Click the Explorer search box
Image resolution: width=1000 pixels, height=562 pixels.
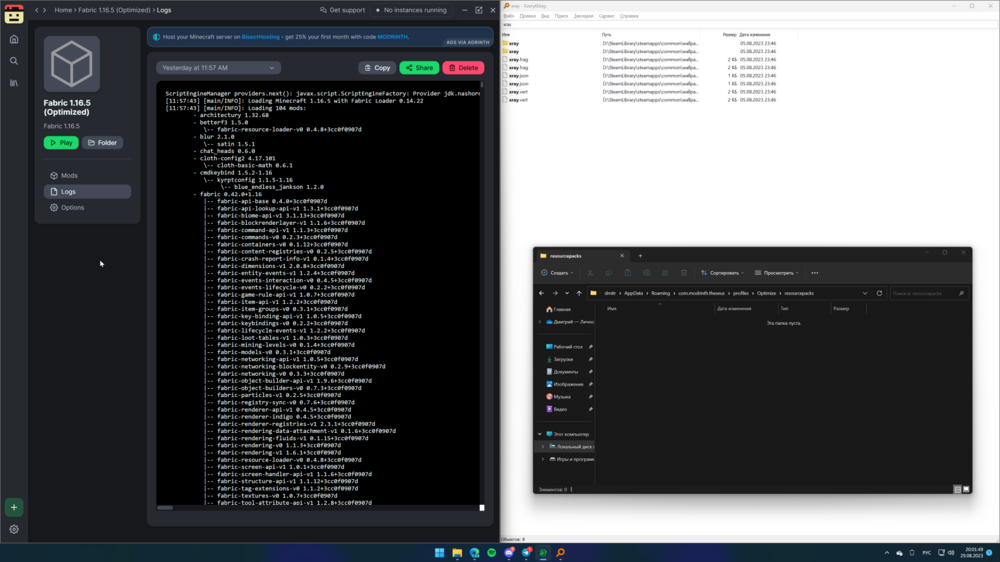point(928,293)
